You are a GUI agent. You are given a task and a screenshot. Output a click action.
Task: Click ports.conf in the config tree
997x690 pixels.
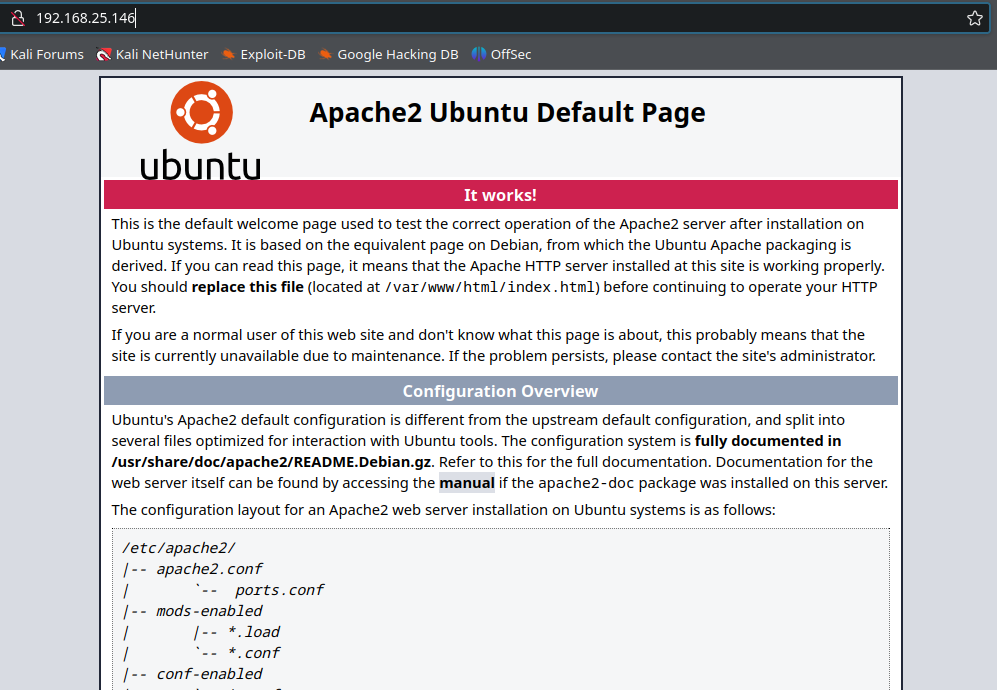coord(279,590)
